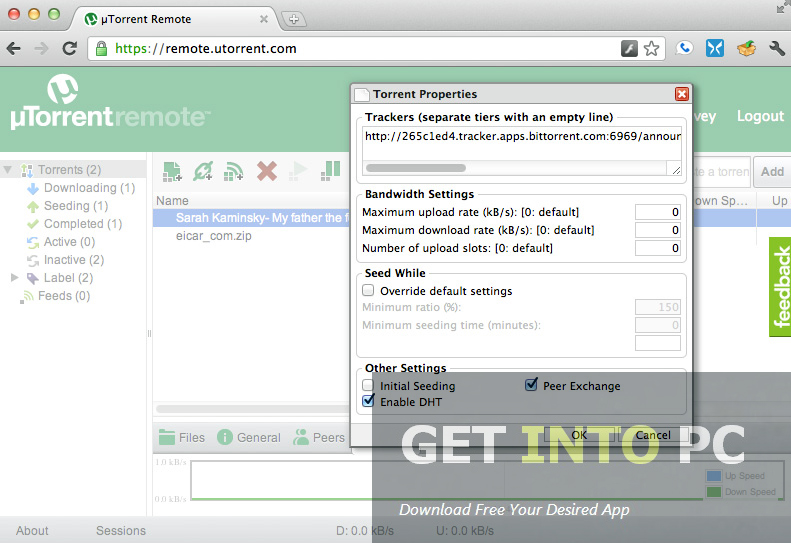Remove torrent with the red X icon
The height and width of the screenshot is (543, 791).
pyautogui.click(x=267, y=172)
